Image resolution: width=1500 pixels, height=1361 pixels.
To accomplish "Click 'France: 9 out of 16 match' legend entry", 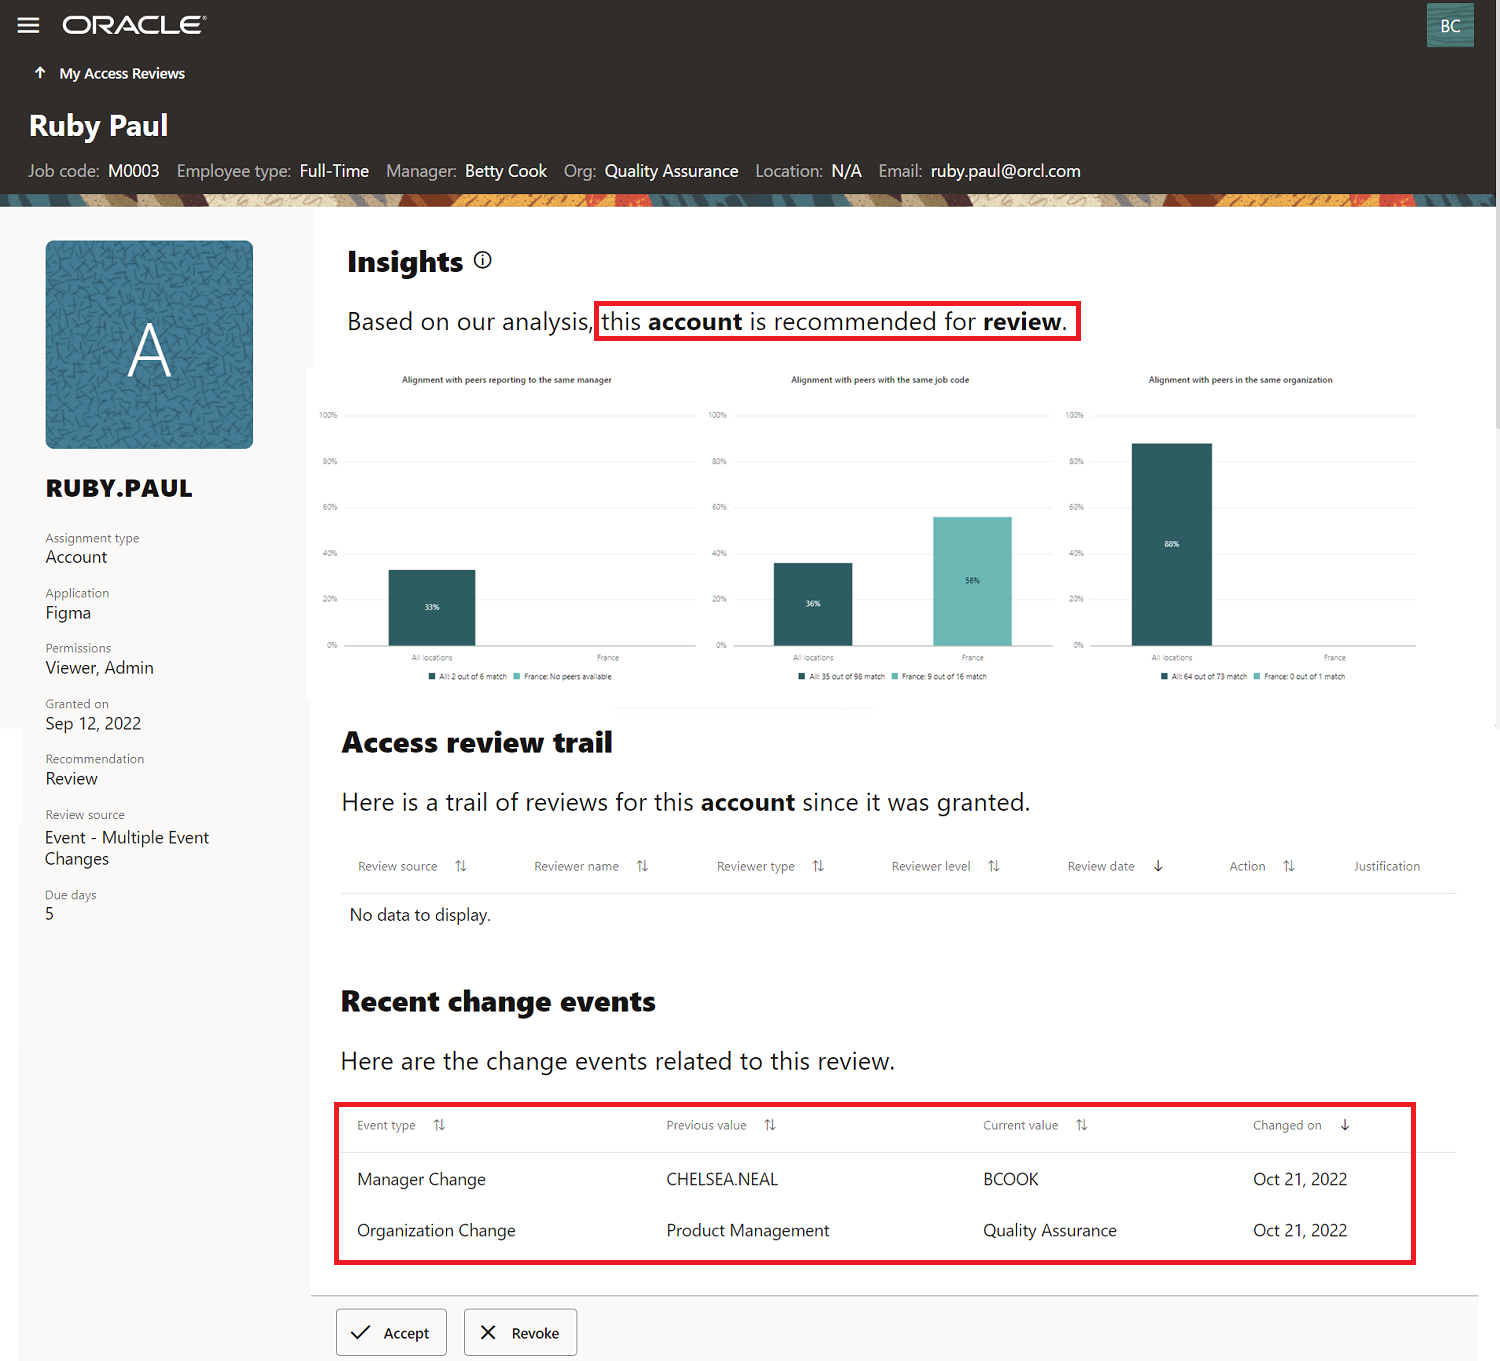I will pyautogui.click(x=939, y=677).
